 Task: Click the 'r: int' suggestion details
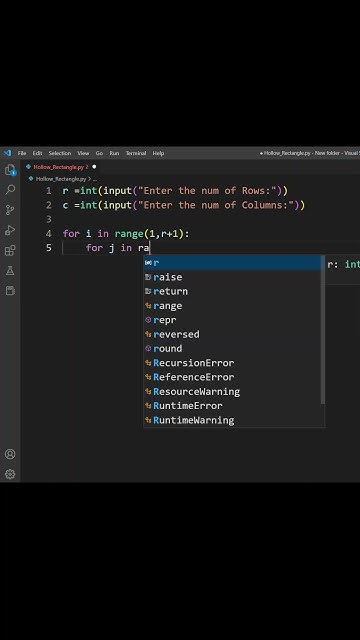[343, 264]
